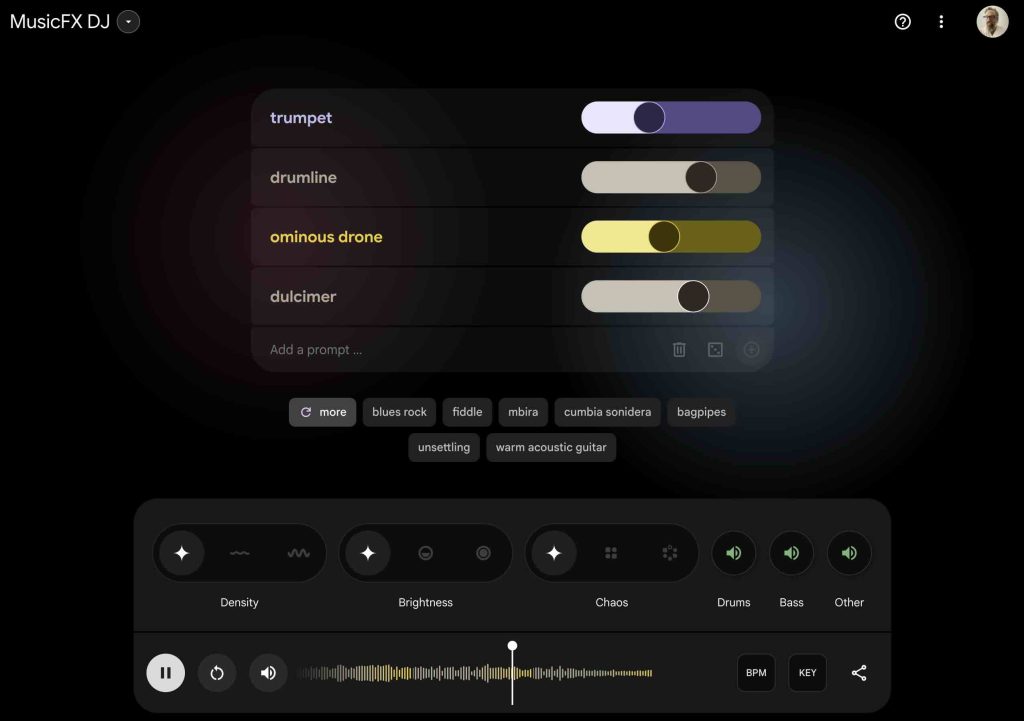Click the dice icon for random prompt
Image resolution: width=1024 pixels, height=721 pixels.
[x=715, y=349]
